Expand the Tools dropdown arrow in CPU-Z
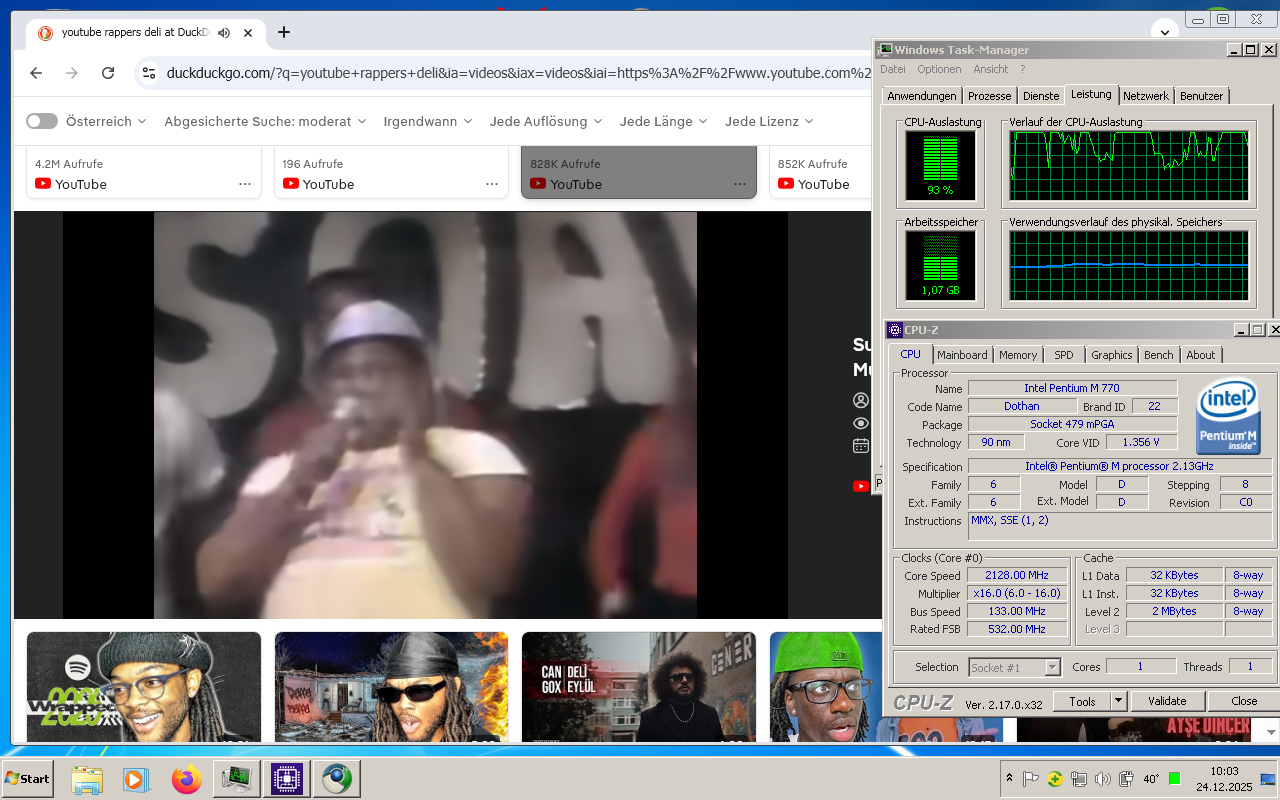The image size is (1280, 800). point(1119,701)
